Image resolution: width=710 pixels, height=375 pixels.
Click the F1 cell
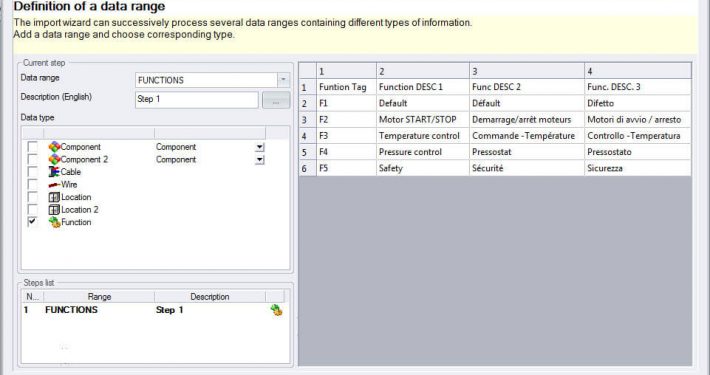346,103
